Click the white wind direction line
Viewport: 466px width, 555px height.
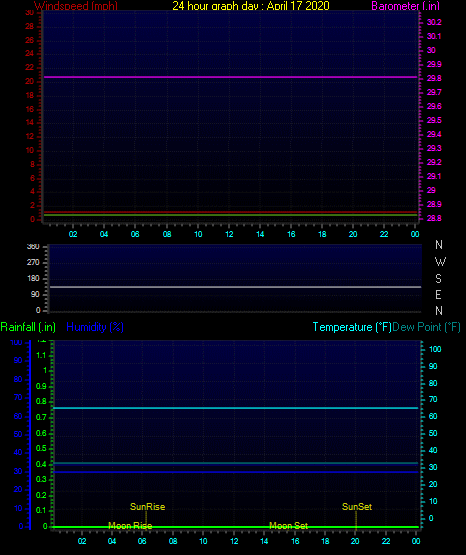pos(235,287)
